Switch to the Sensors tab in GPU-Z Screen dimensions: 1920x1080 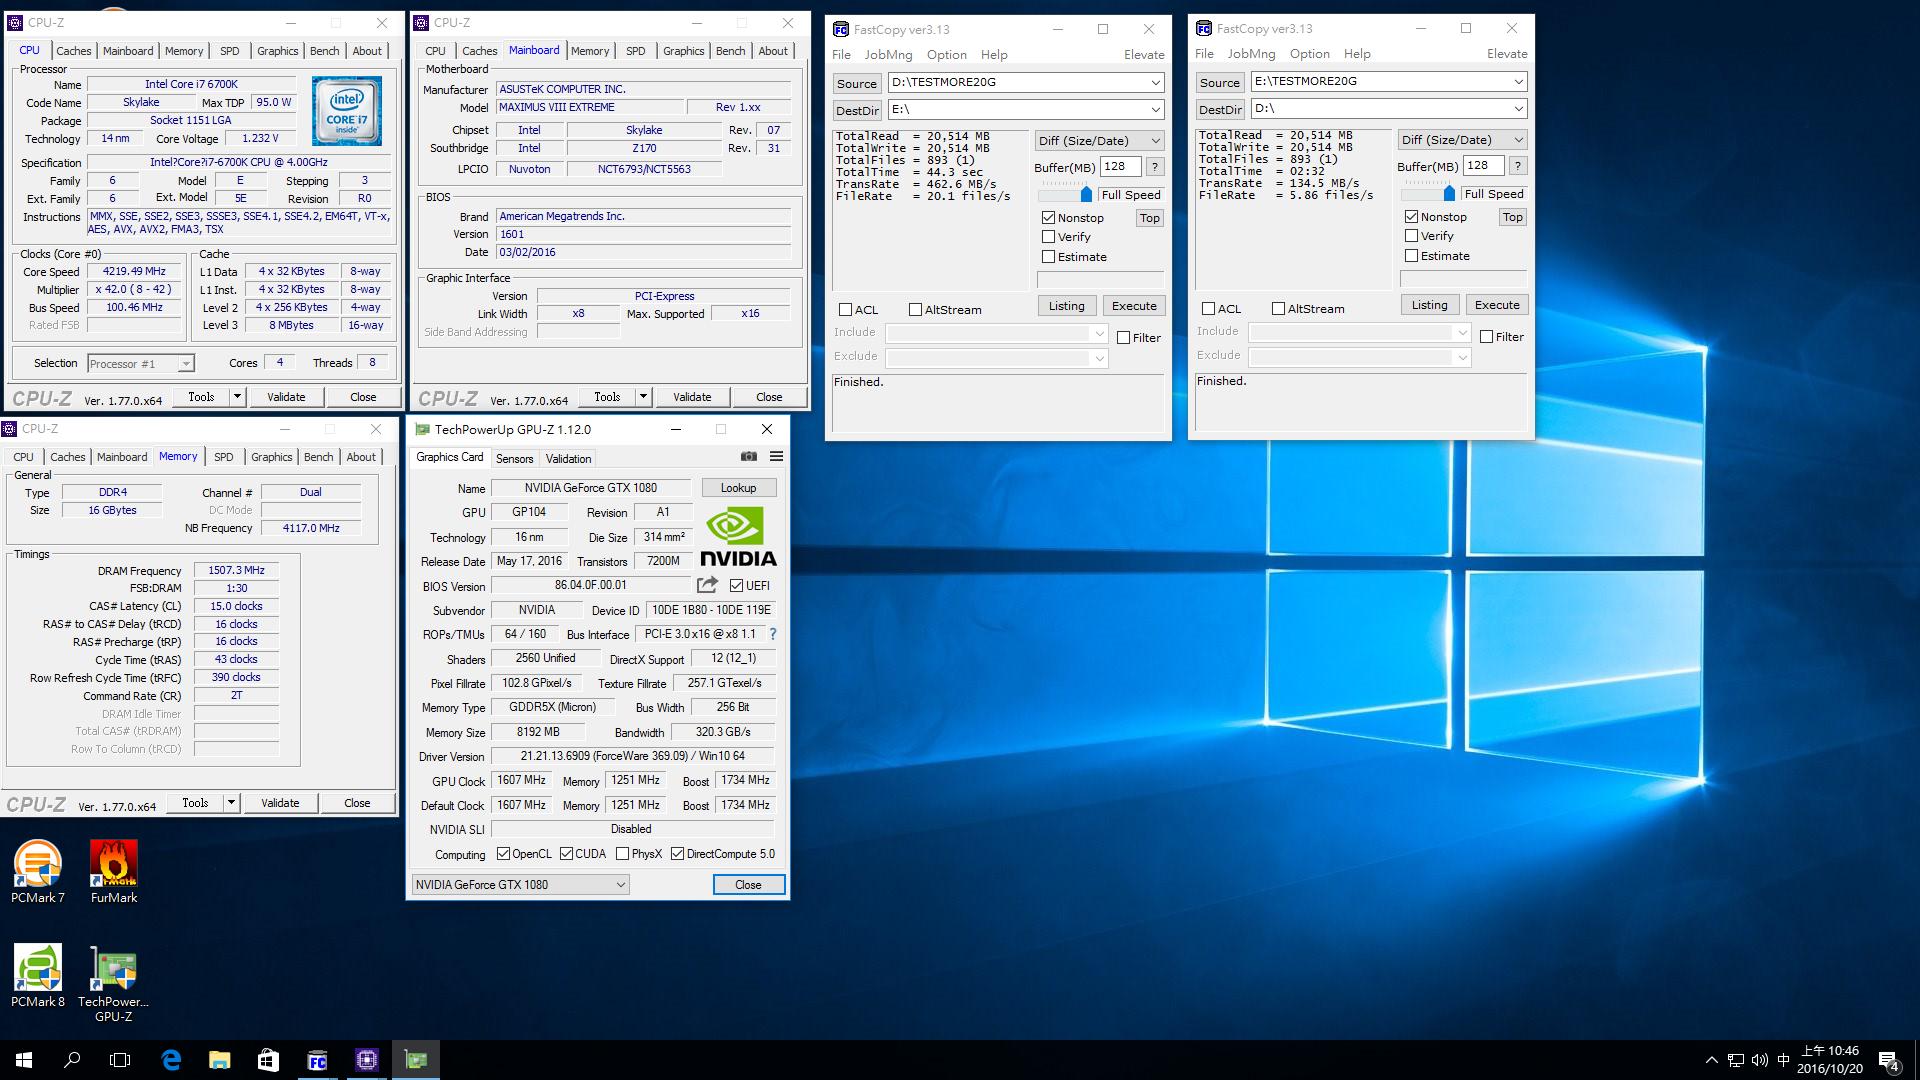pos(514,458)
